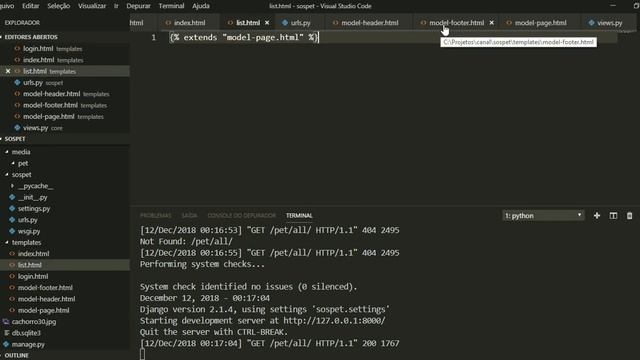
Task: Open login.html under templates folder
Action: pos(33,276)
